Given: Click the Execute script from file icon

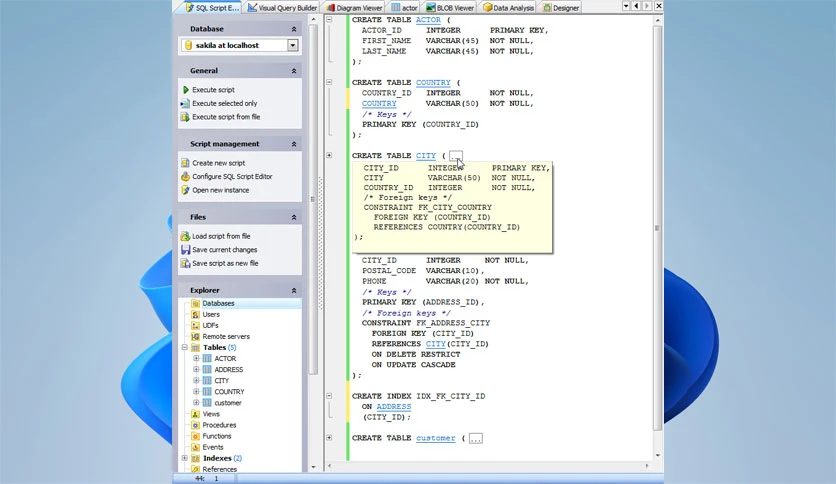Looking at the screenshot, I should point(185,117).
